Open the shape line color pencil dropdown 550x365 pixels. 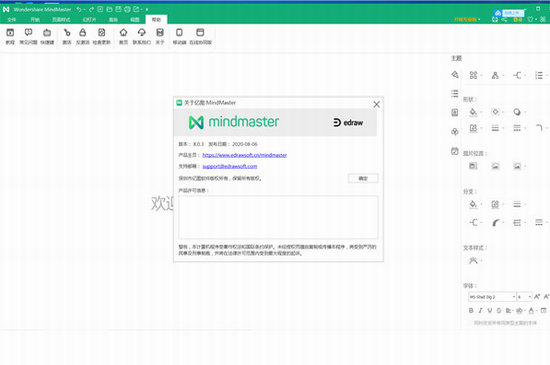pyautogui.click(x=475, y=128)
